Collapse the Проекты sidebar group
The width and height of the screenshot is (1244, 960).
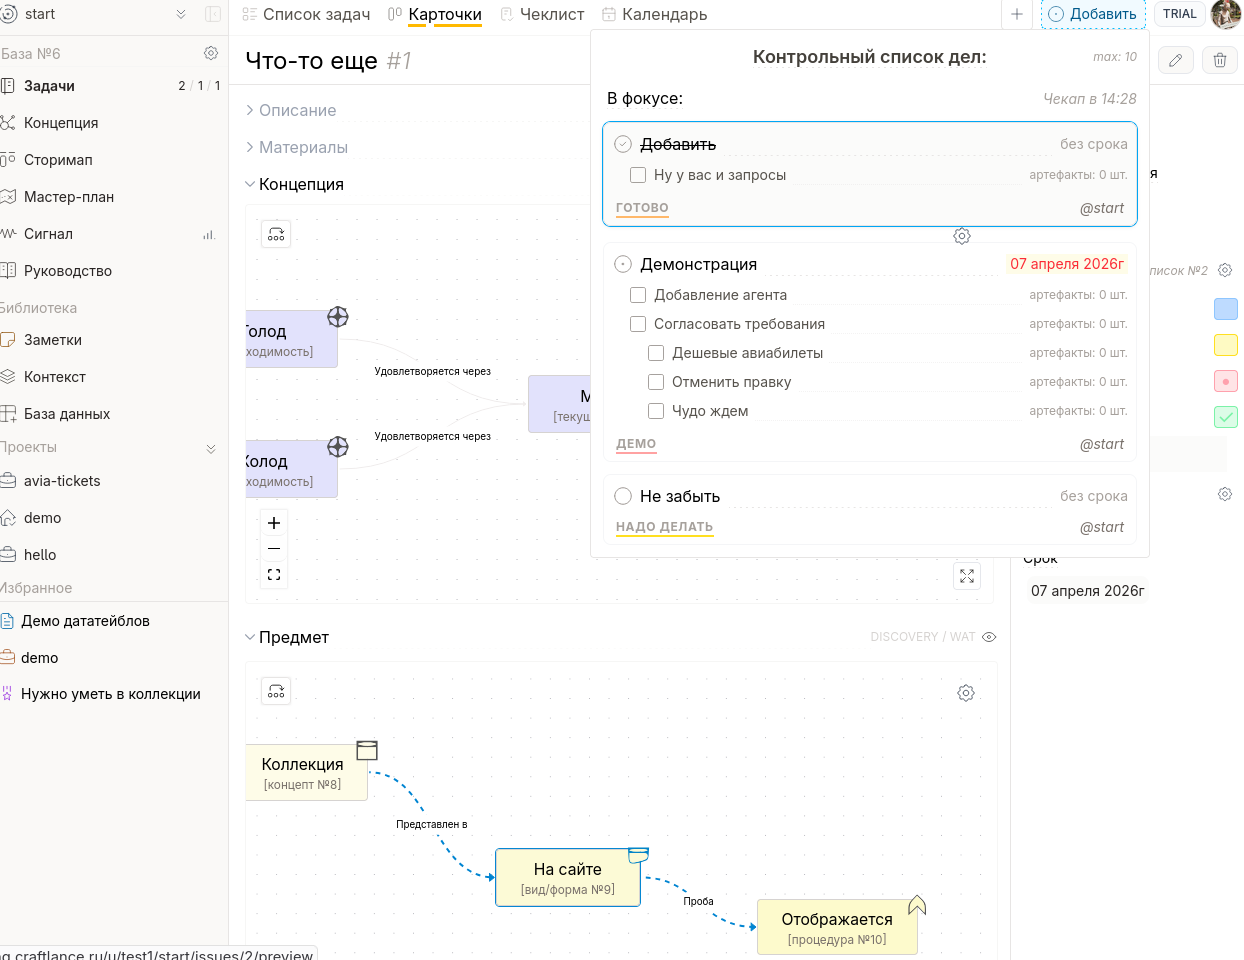tap(211, 448)
